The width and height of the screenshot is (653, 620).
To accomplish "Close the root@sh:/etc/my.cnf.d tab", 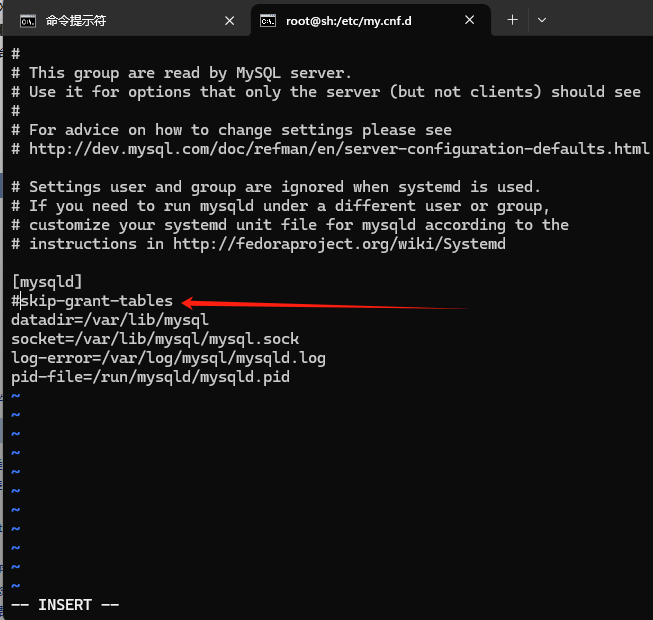I will (x=469, y=20).
